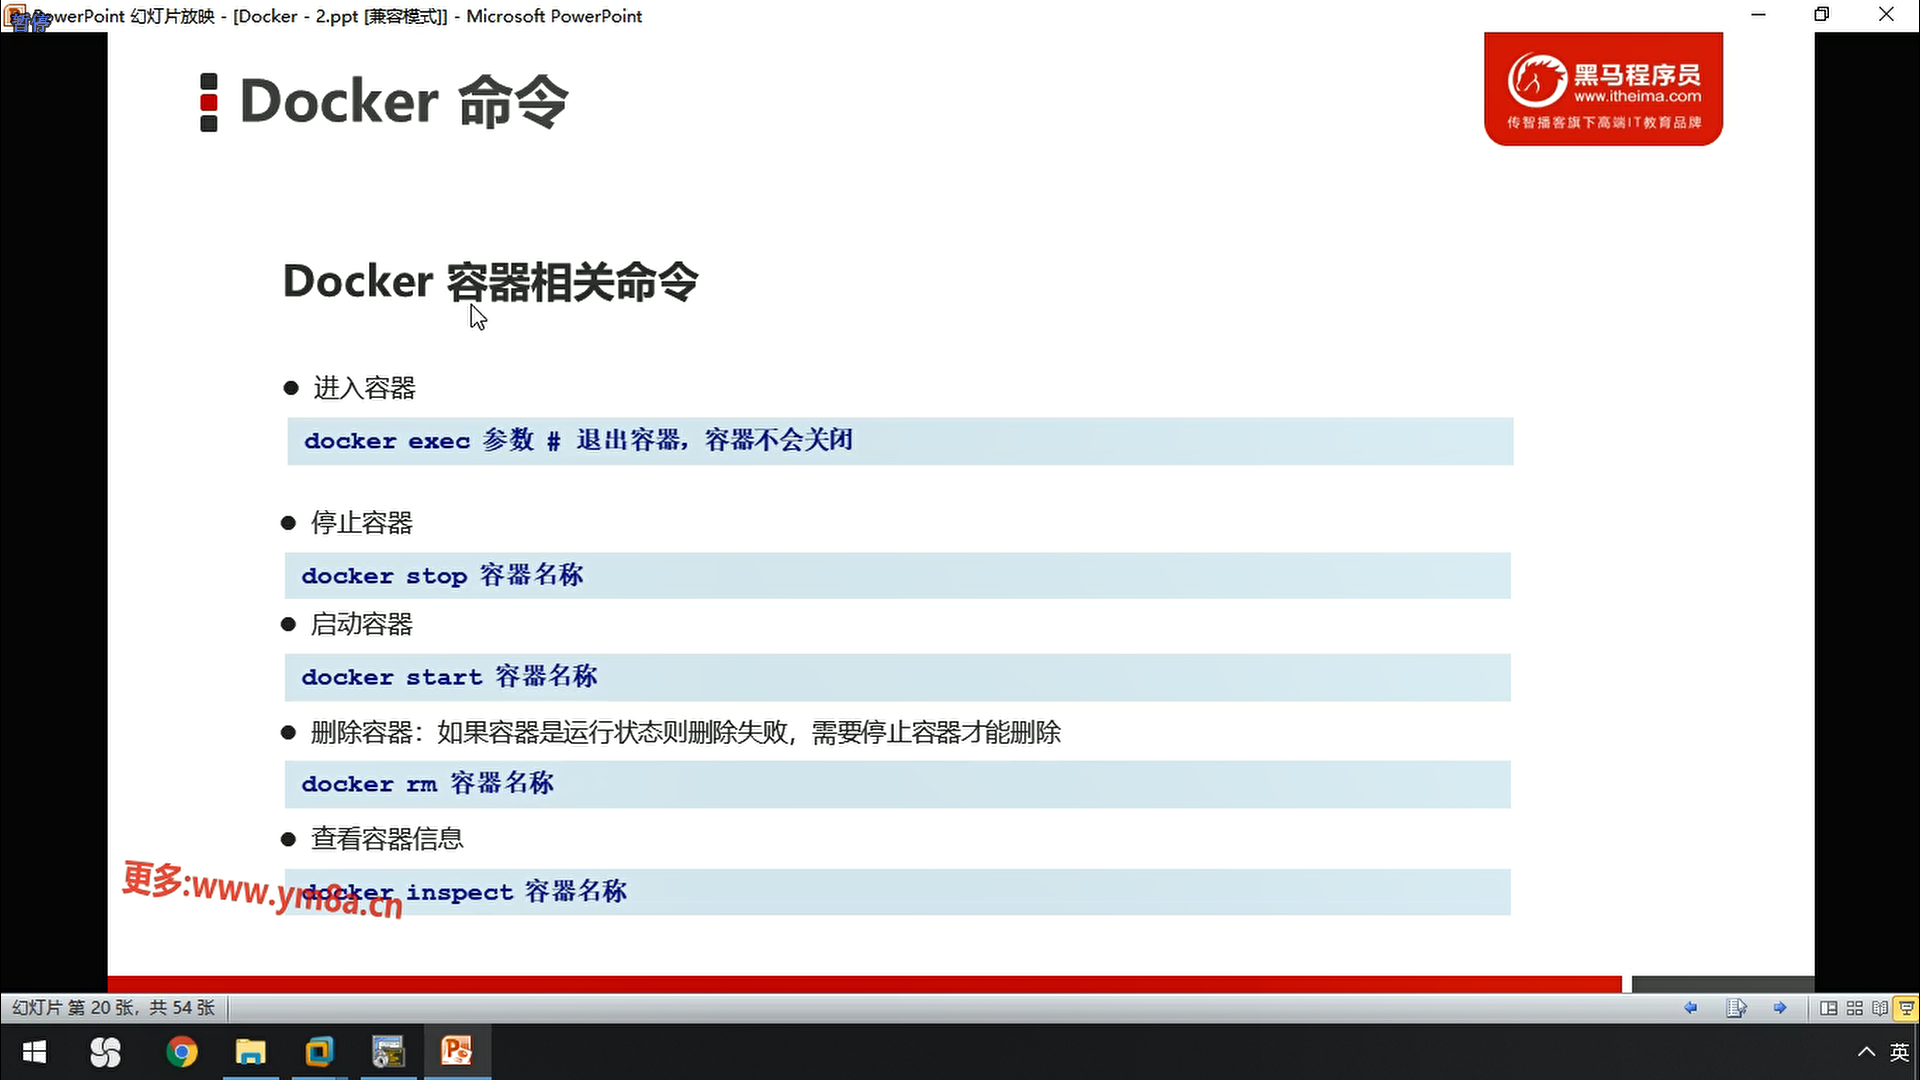Image resolution: width=1920 pixels, height=1080 pixels.
Task: Toggle the Slide Show view button
Action: (x=1906, y=1008)
